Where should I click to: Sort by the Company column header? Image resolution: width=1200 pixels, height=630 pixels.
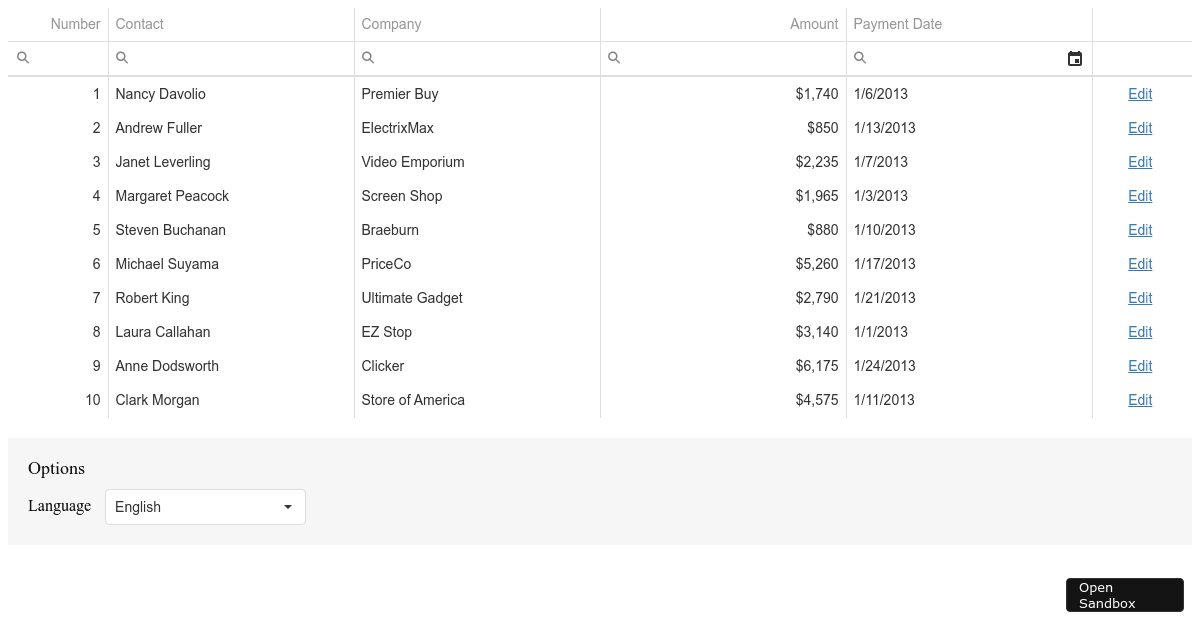click(391, 24)
